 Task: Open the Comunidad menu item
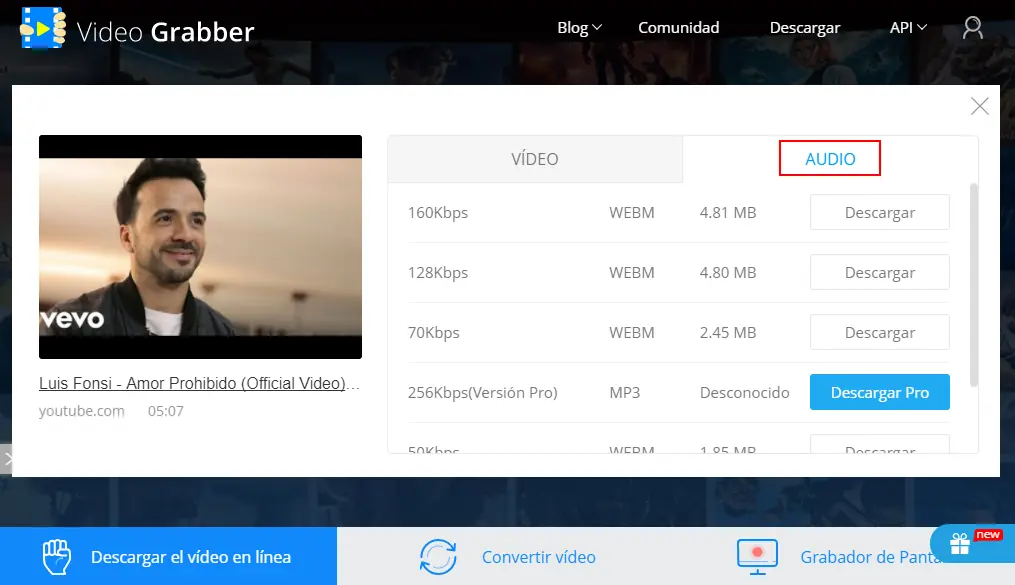click(678, 28)
